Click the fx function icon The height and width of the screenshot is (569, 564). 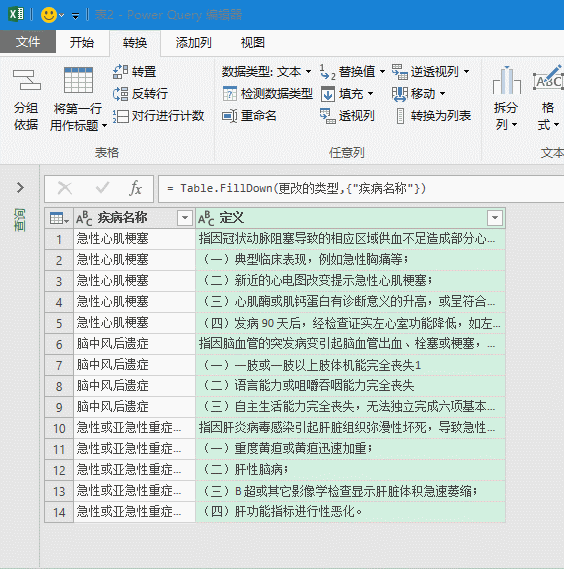135,188
